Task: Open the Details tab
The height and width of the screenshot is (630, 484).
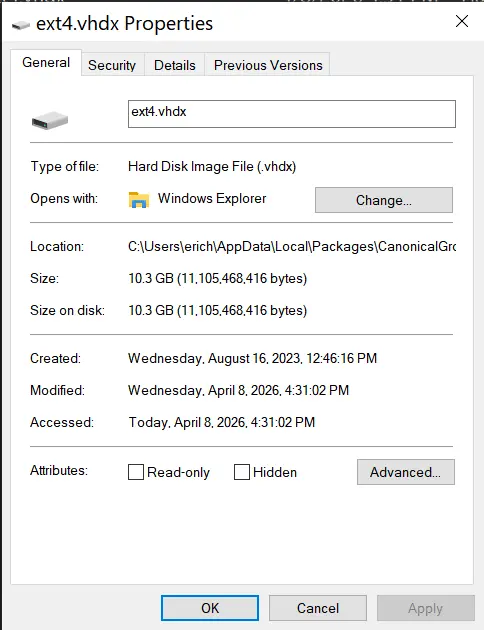Action: (x=175, y=65)
